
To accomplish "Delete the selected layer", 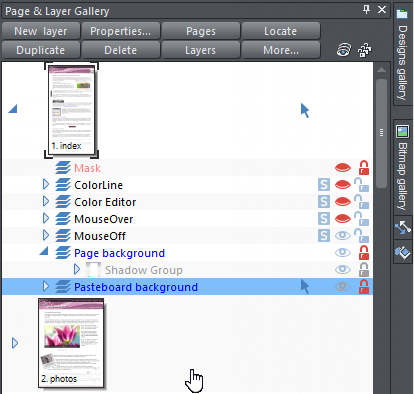I will (x=120, y=50).
